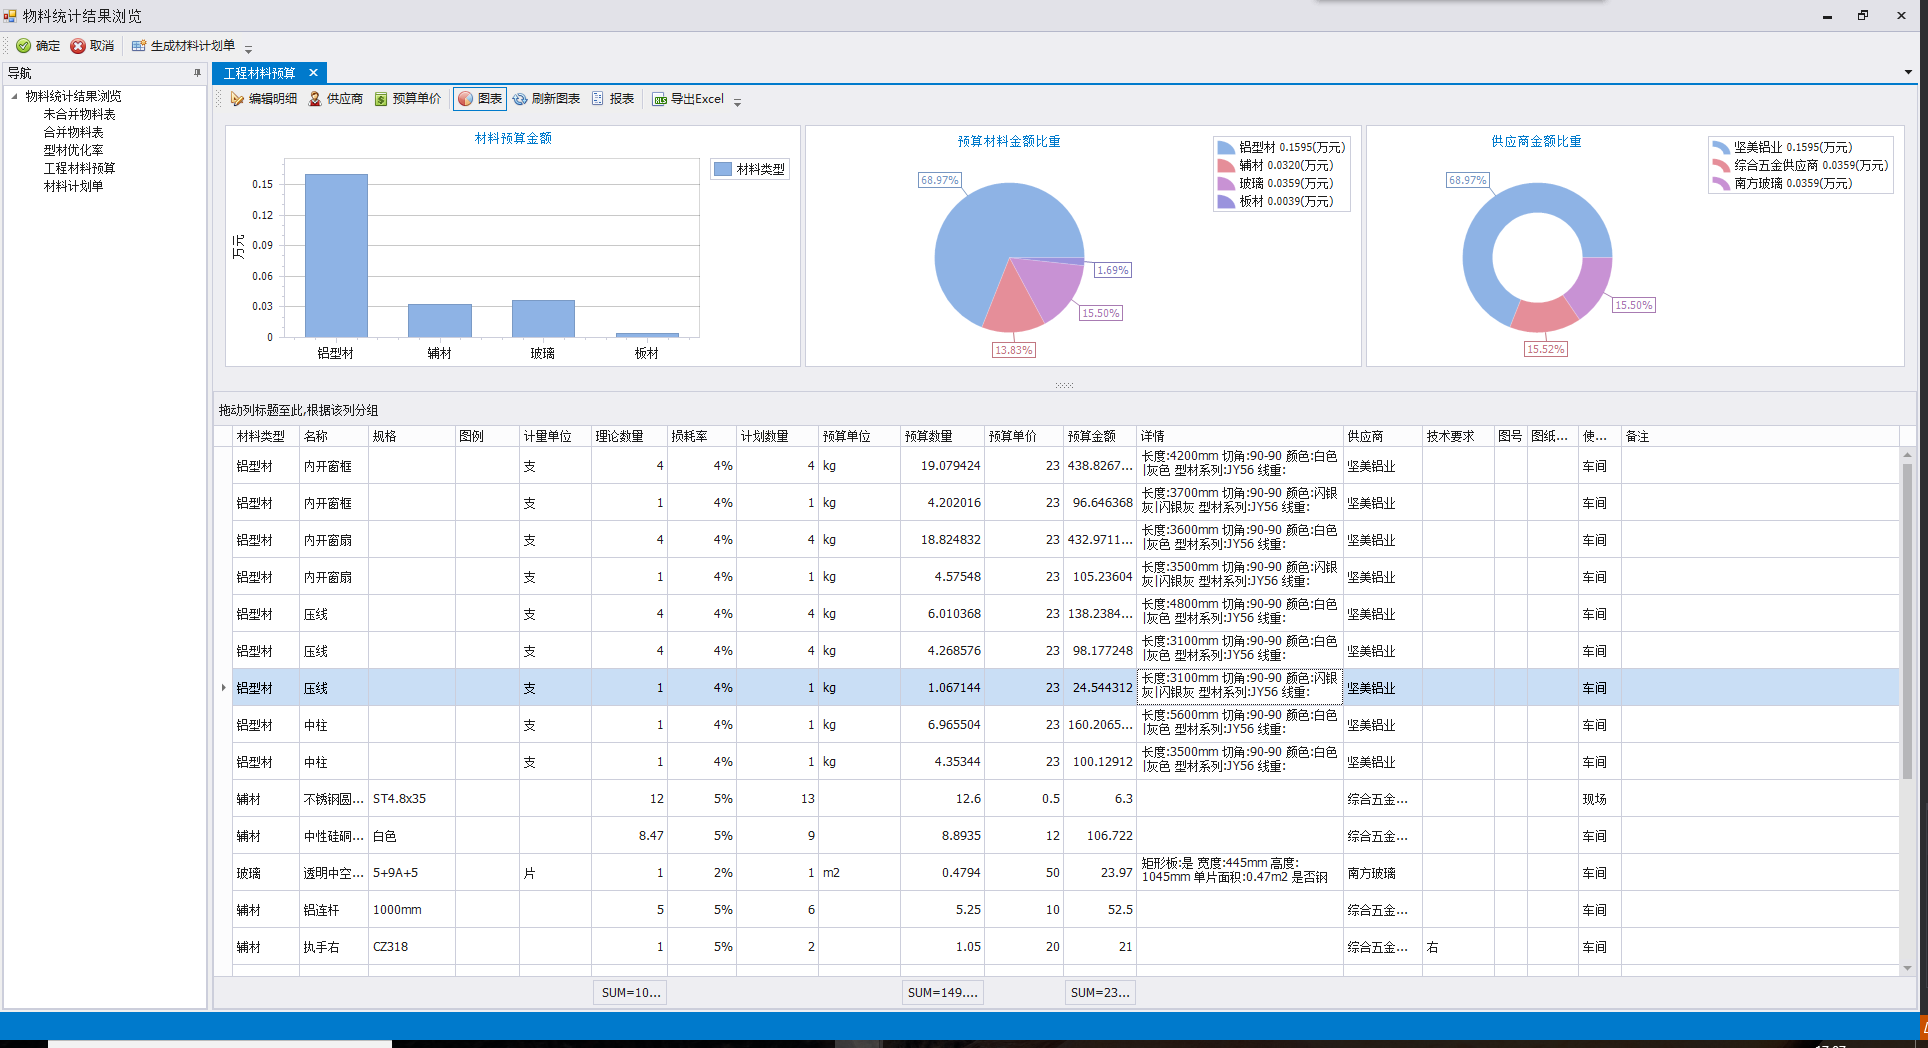Click the red 取消 cancel icon

click(78, 46)
